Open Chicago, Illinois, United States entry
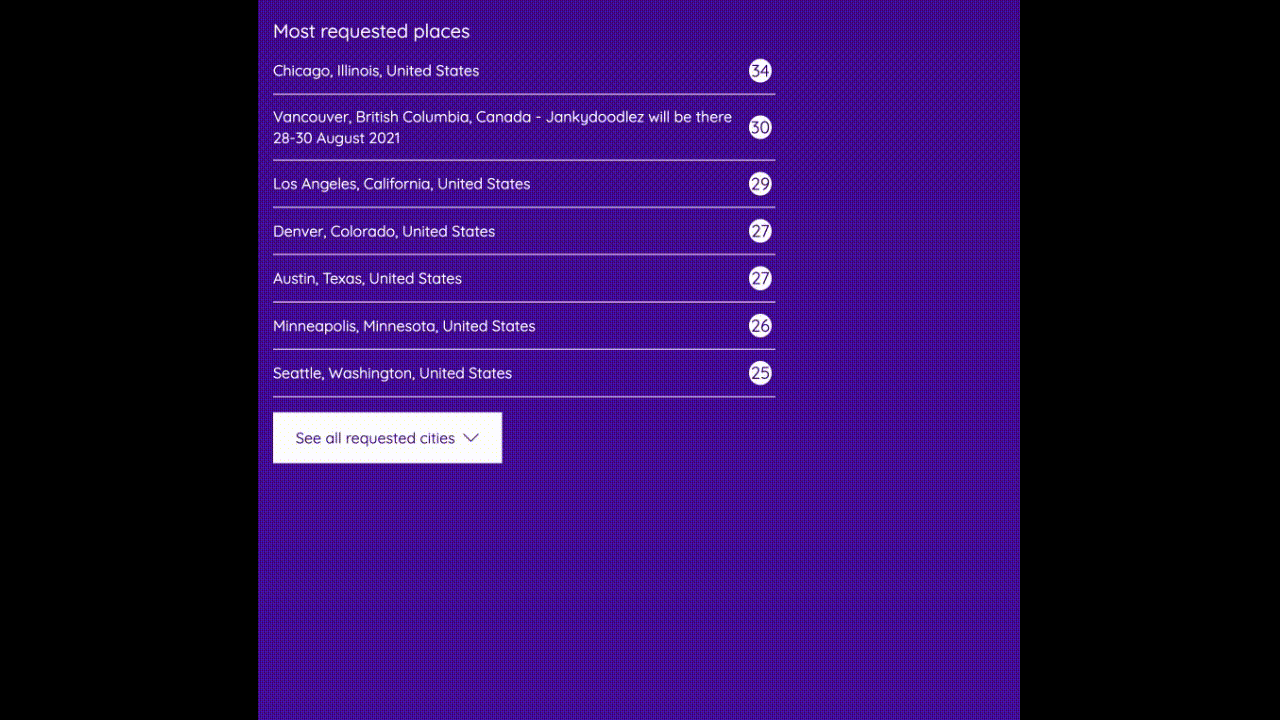The image size is (1280, 720). [x=376, y=71]
